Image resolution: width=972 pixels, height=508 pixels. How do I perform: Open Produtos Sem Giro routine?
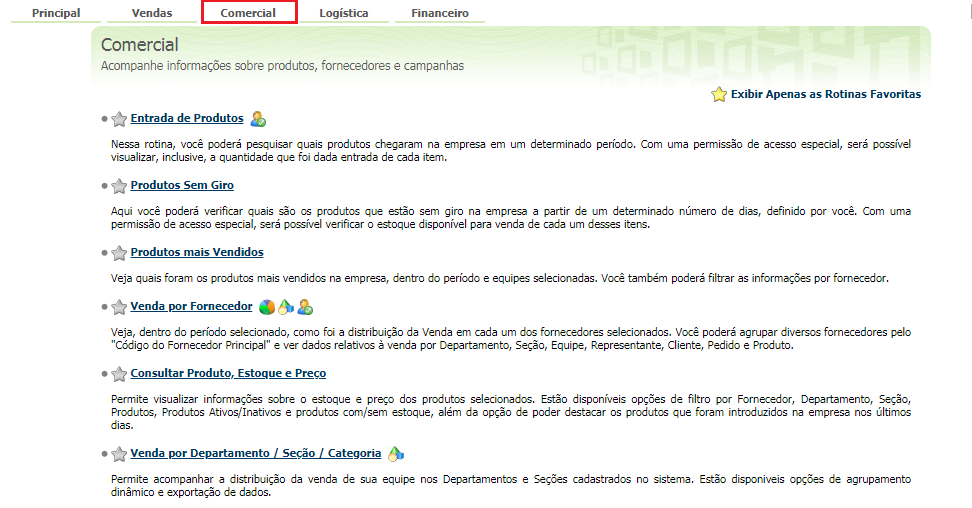[182, 185]
